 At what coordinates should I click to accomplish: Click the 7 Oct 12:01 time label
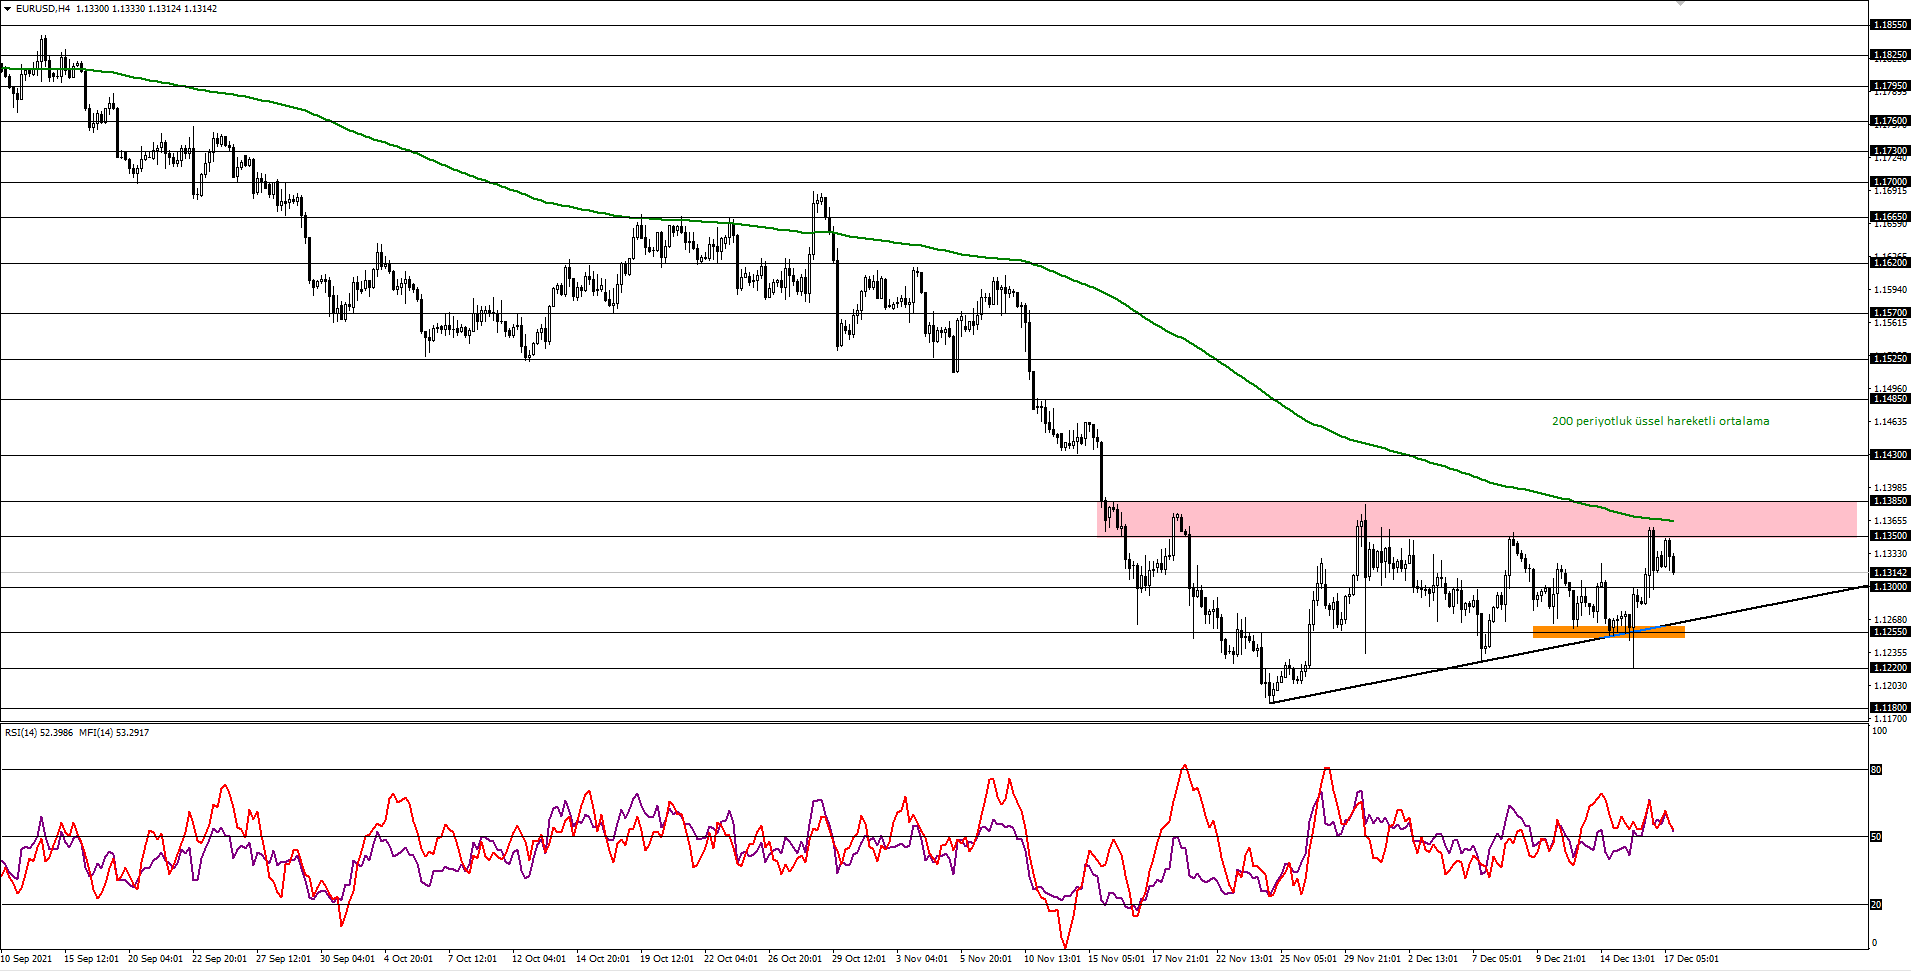(x=472, y=959)
